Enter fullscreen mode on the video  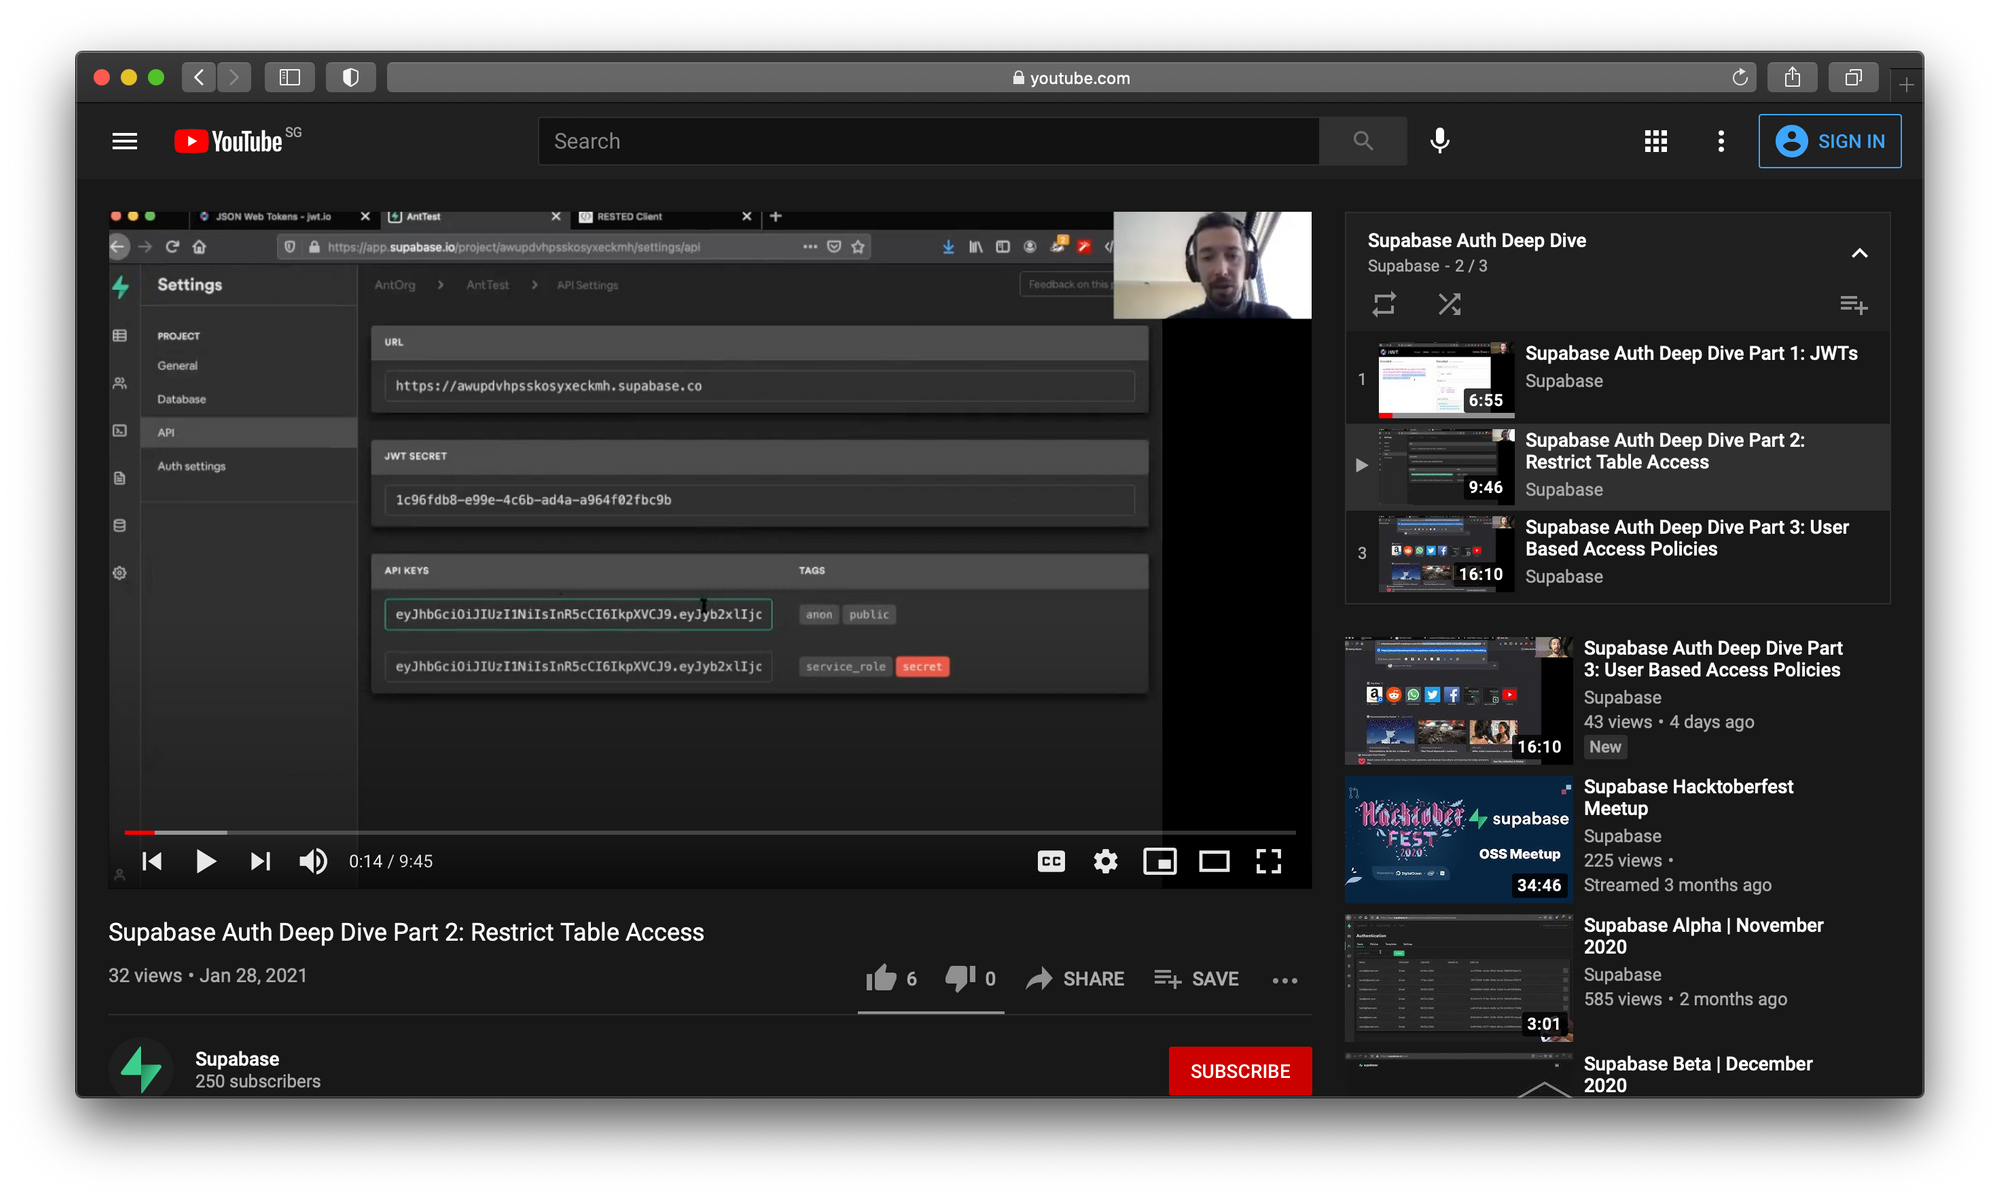pyautogui.click(x=1268, y=861)
